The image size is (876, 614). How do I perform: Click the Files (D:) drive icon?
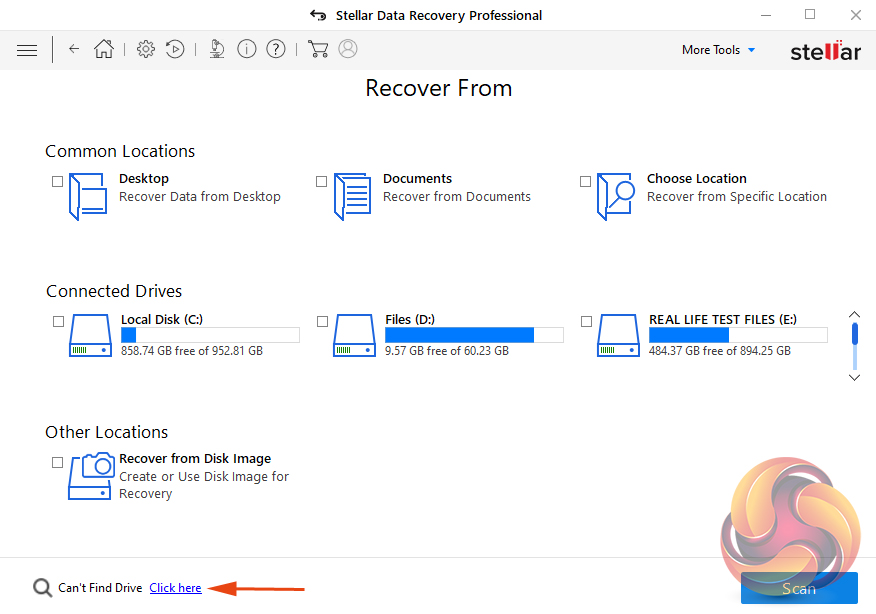[x=354, y=335]
